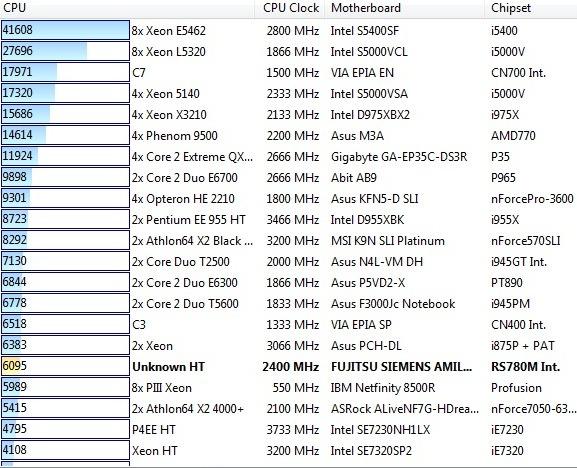Click the Chipset column header
The height and width of the screenshot is (468, 577).
(531, 8)
